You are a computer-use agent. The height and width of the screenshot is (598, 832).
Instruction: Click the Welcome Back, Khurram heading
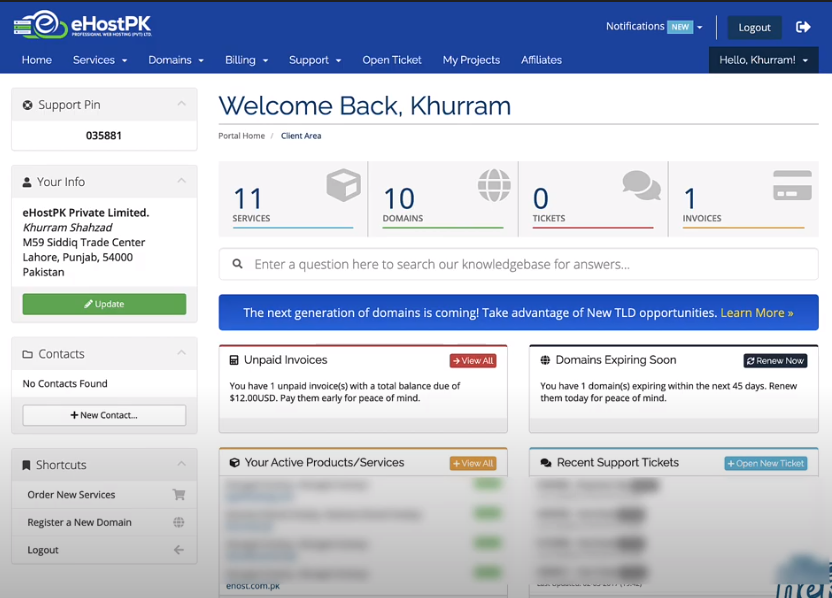[365, 106]
